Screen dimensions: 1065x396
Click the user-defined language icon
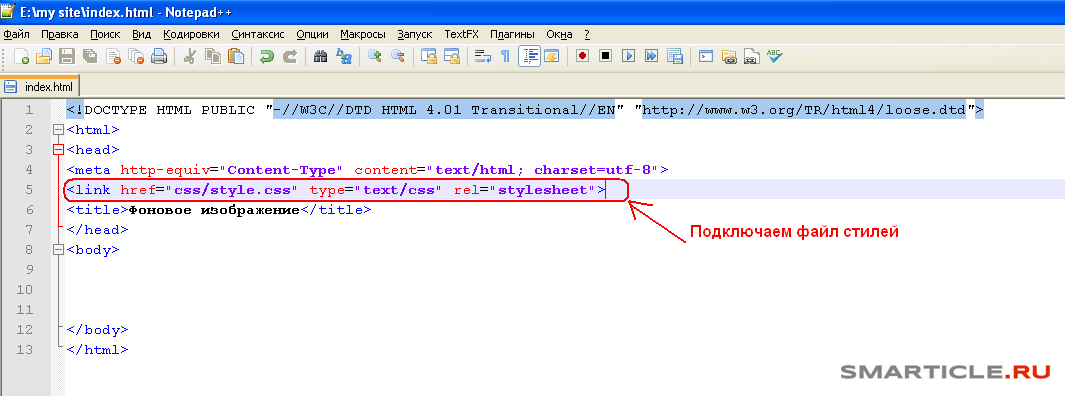tap(551, 56)
